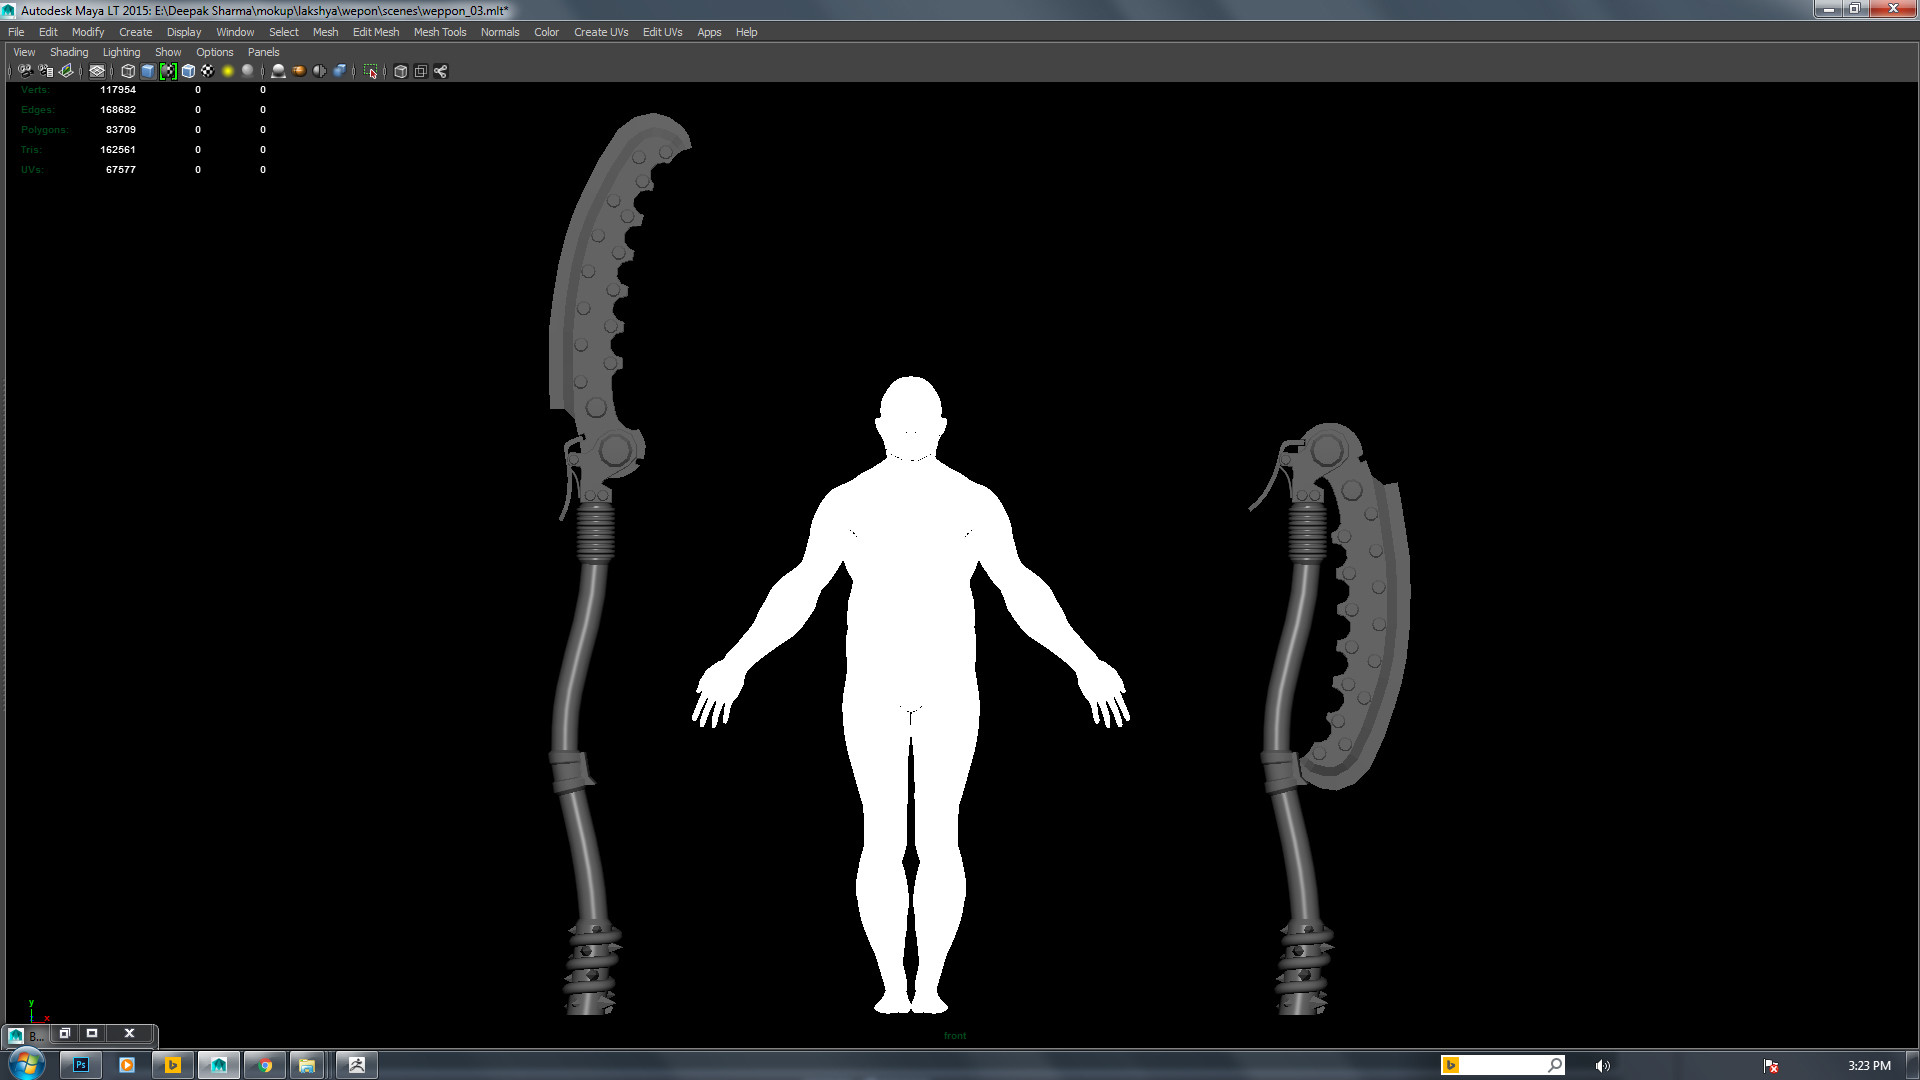Enable wireframe display cube icon
The height and width of the screenshot is (1080, 1920).
click(128, 71)
